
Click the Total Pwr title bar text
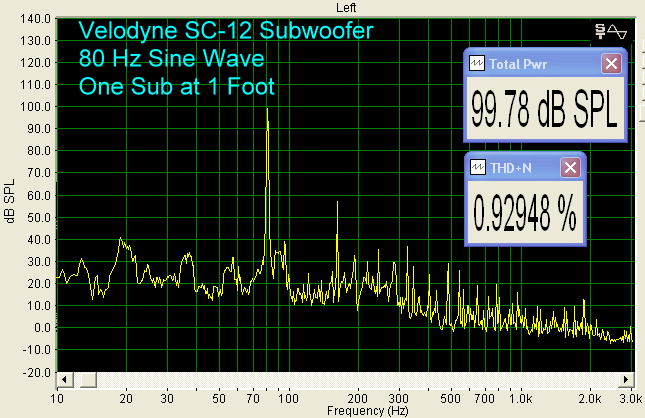[518, 64]
